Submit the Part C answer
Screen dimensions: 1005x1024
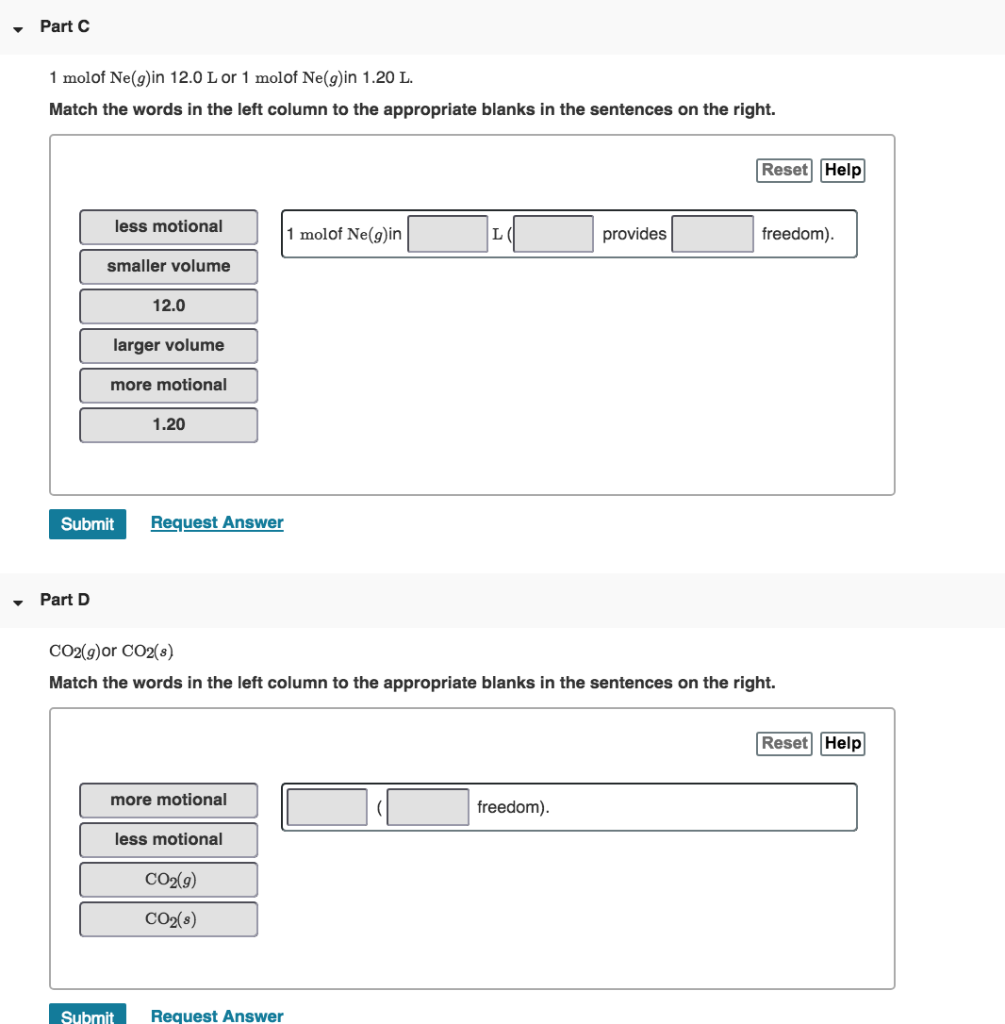[x=87, y=523]
